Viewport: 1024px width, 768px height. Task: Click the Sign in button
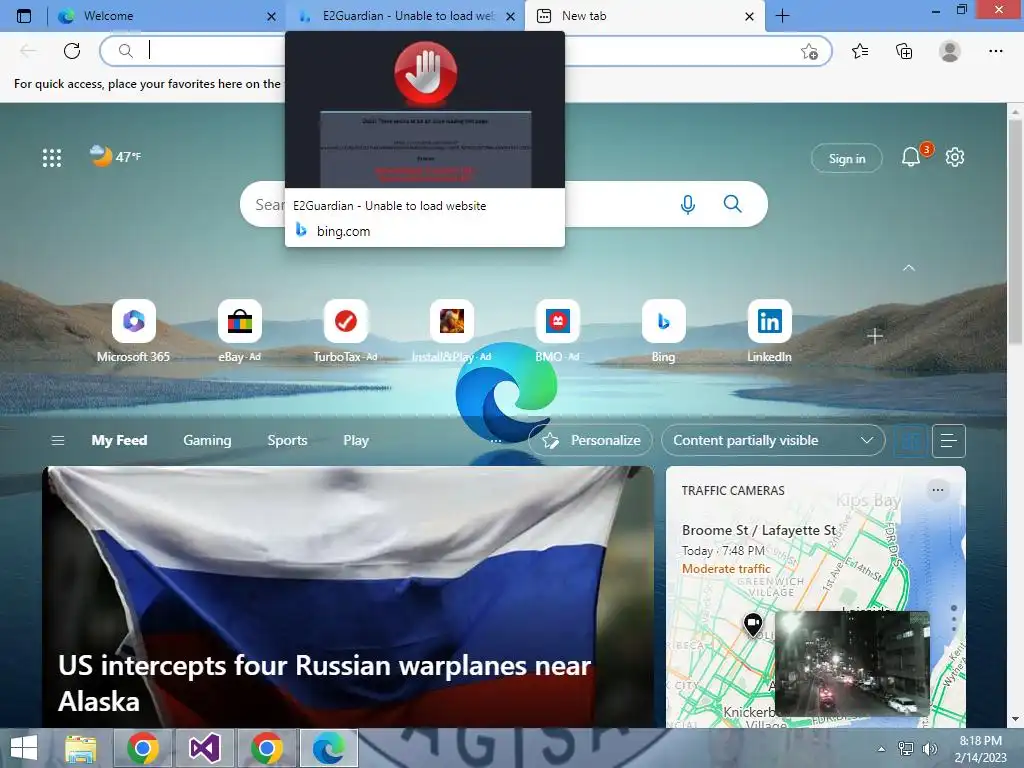point(846,158)
